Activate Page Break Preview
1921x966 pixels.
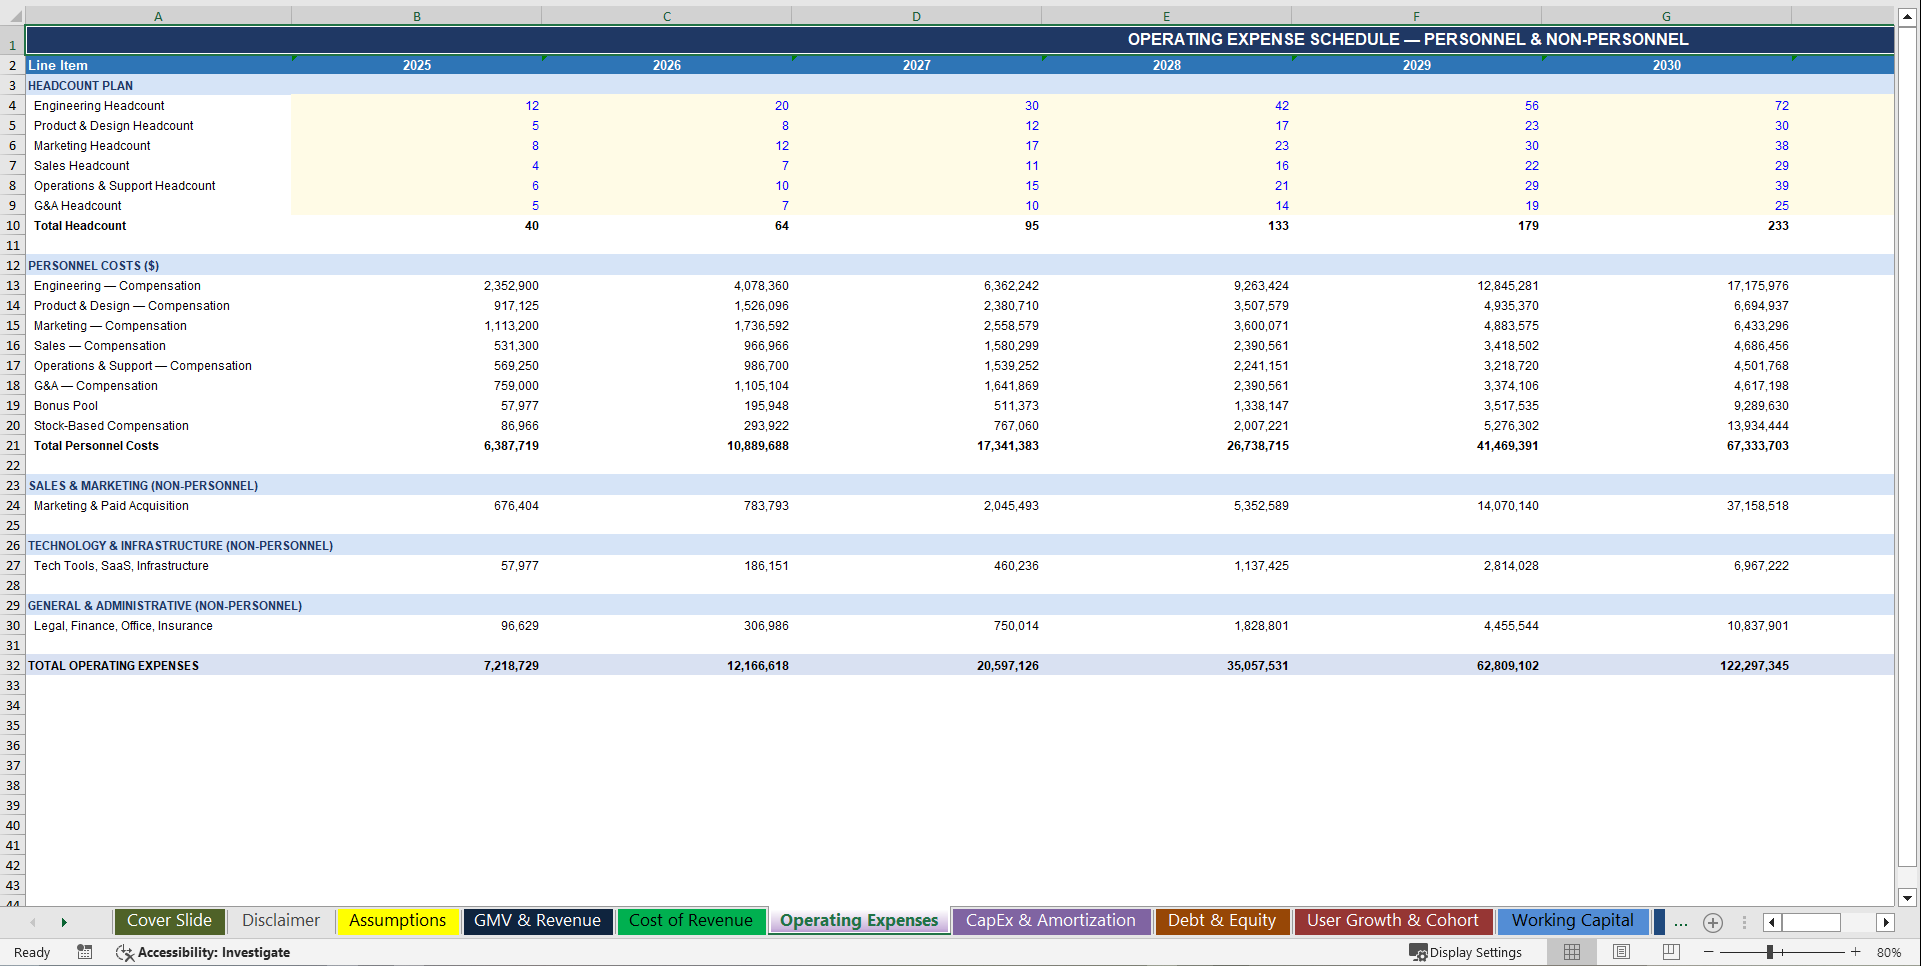point(1669,952)
